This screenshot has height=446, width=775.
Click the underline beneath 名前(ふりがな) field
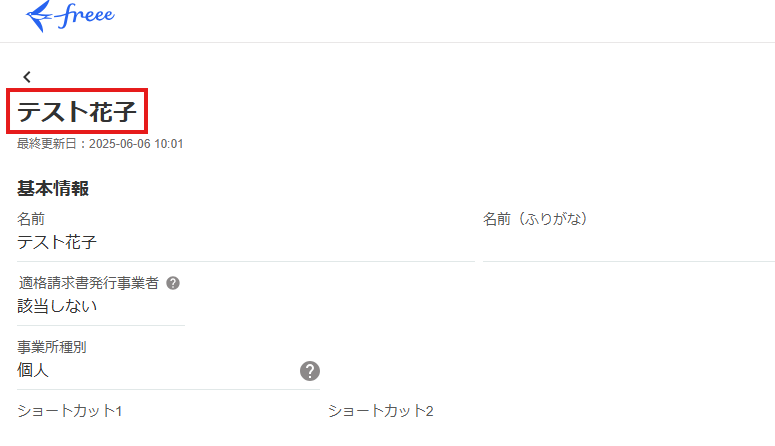tap(628, 261)
